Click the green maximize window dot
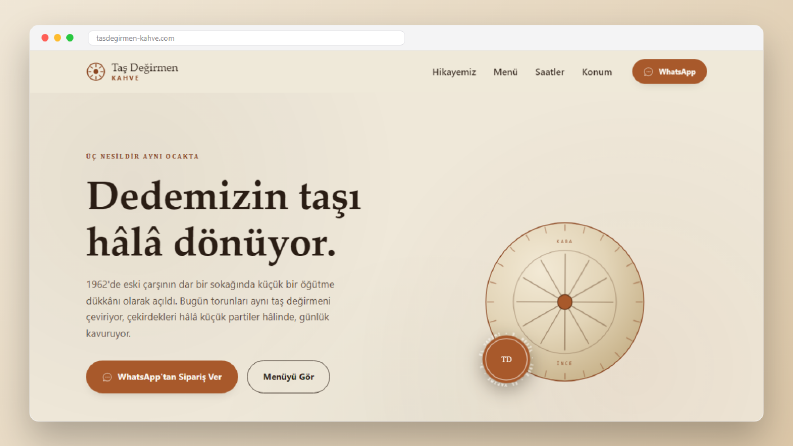 tap(70, 38)
